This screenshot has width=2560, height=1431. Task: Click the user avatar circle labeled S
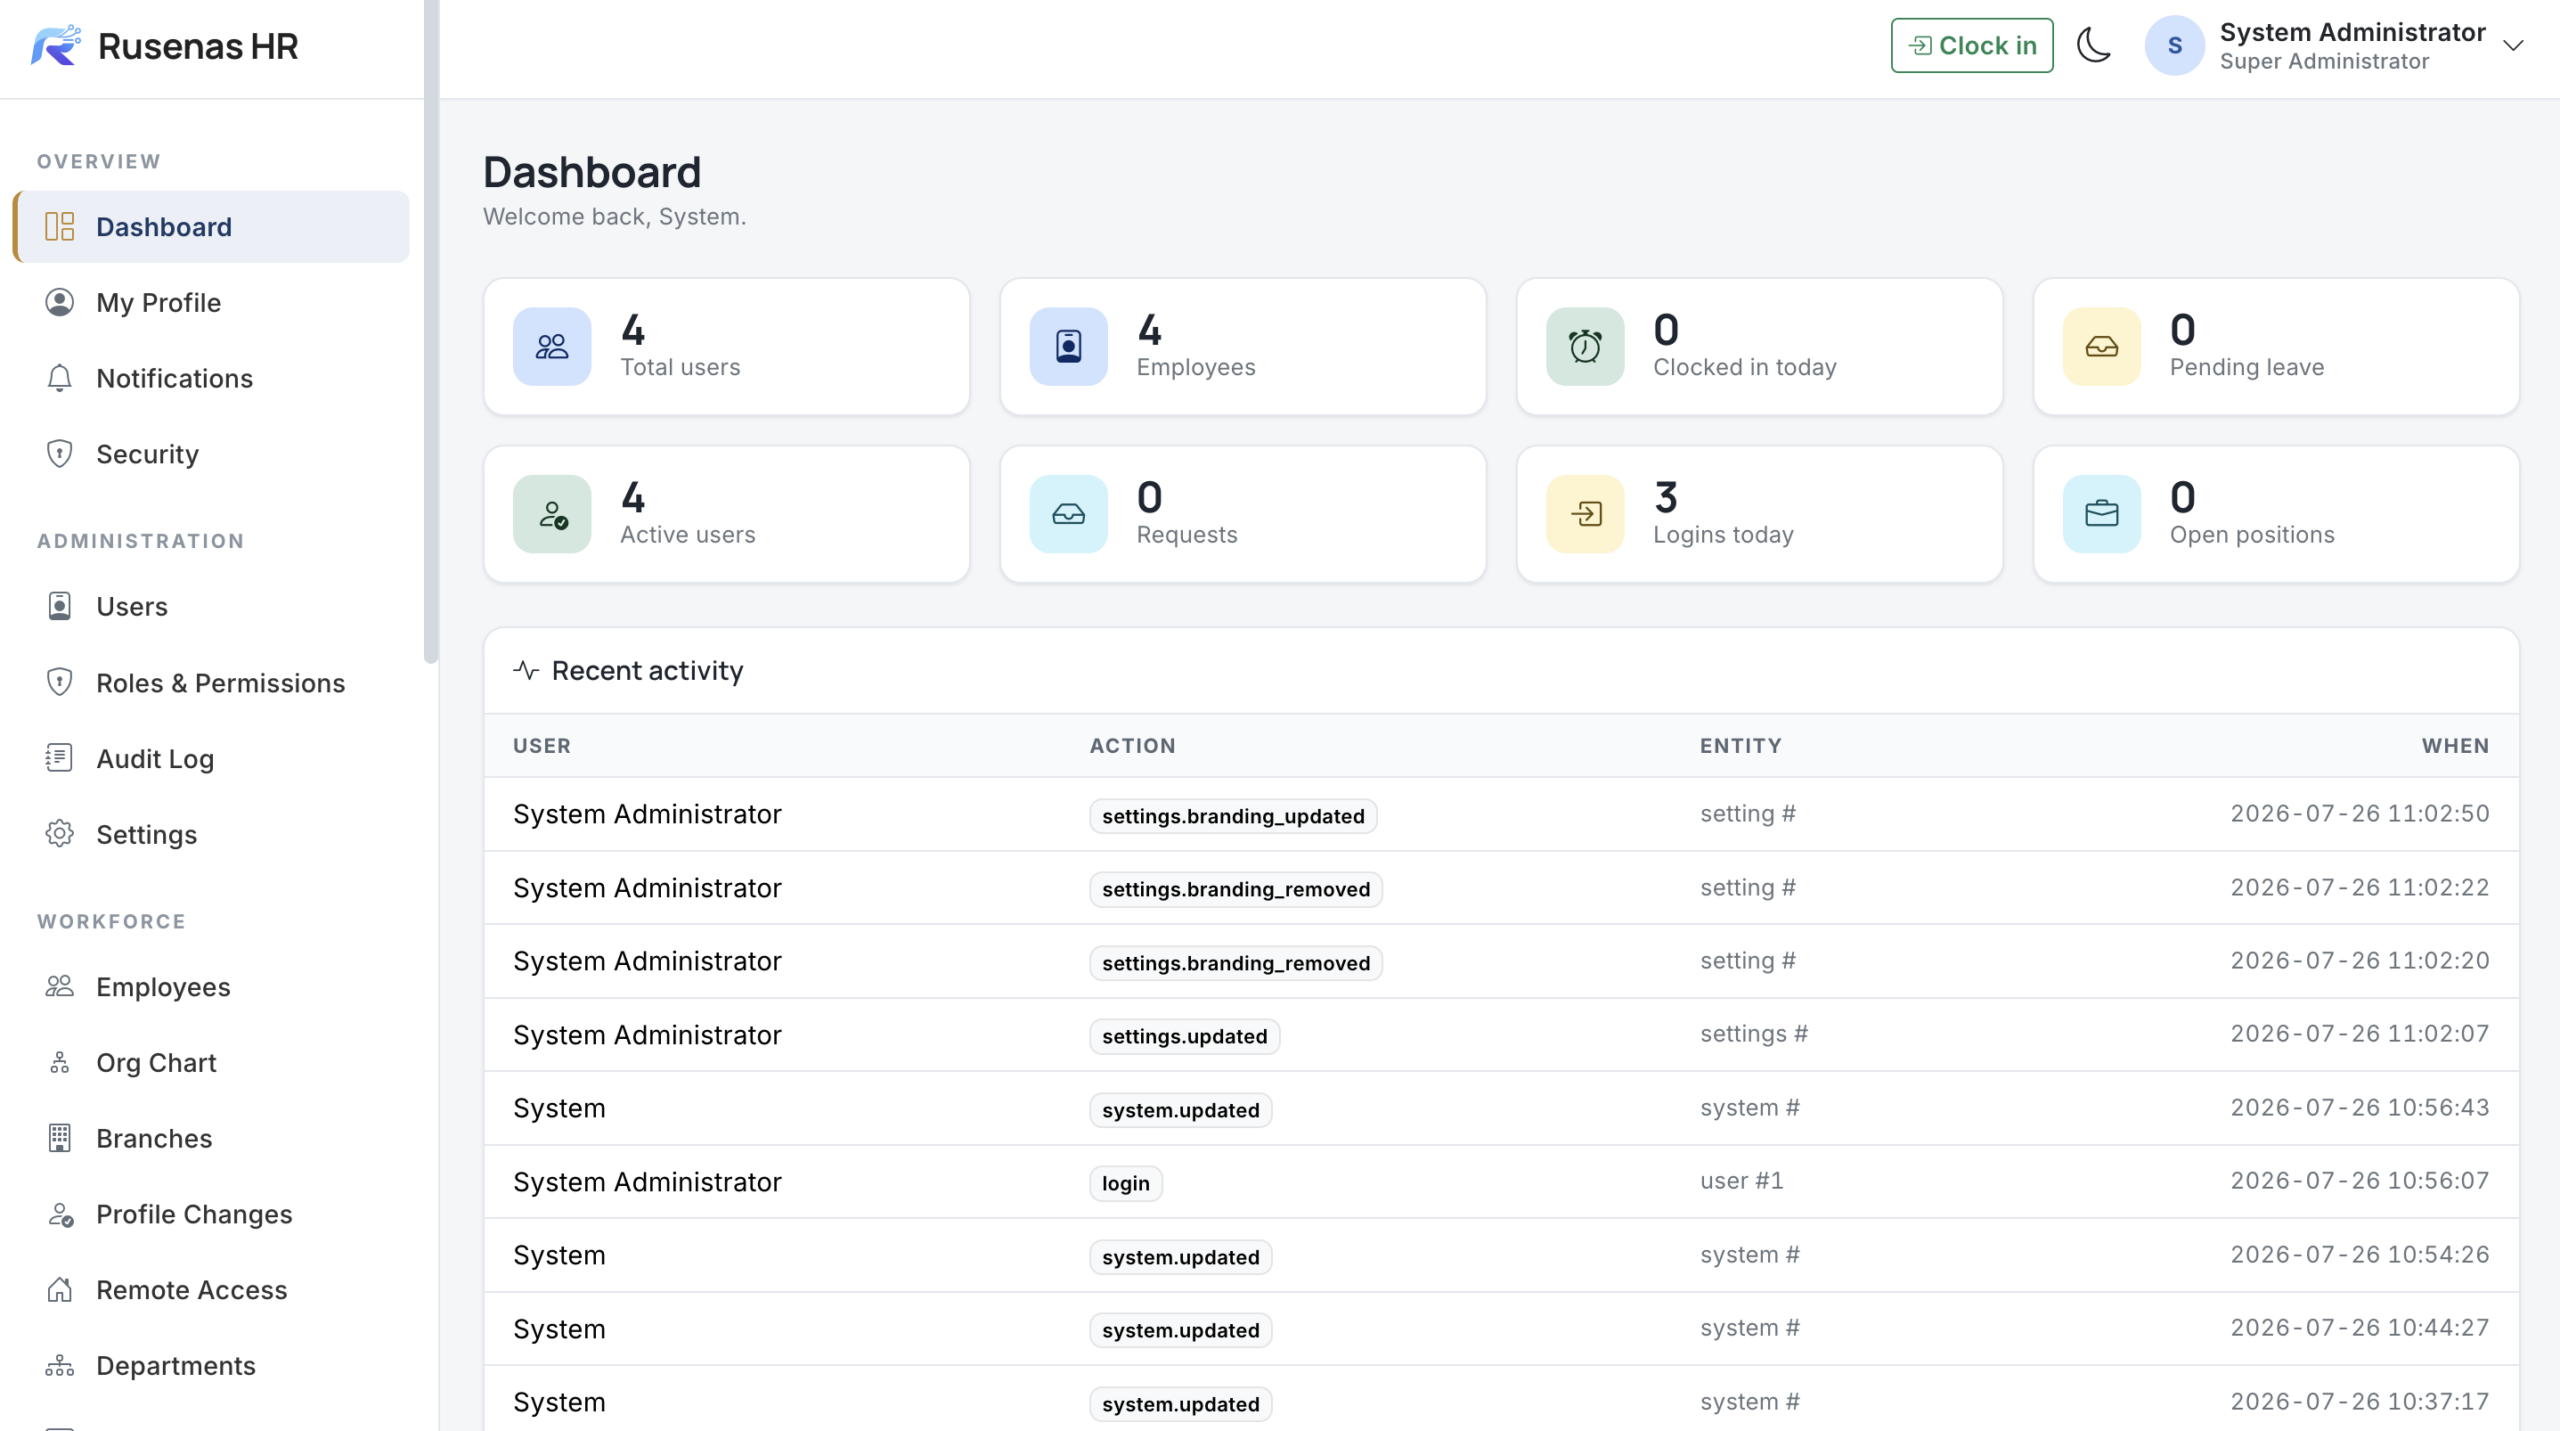pyautogui.click(x=2174, y=46)
